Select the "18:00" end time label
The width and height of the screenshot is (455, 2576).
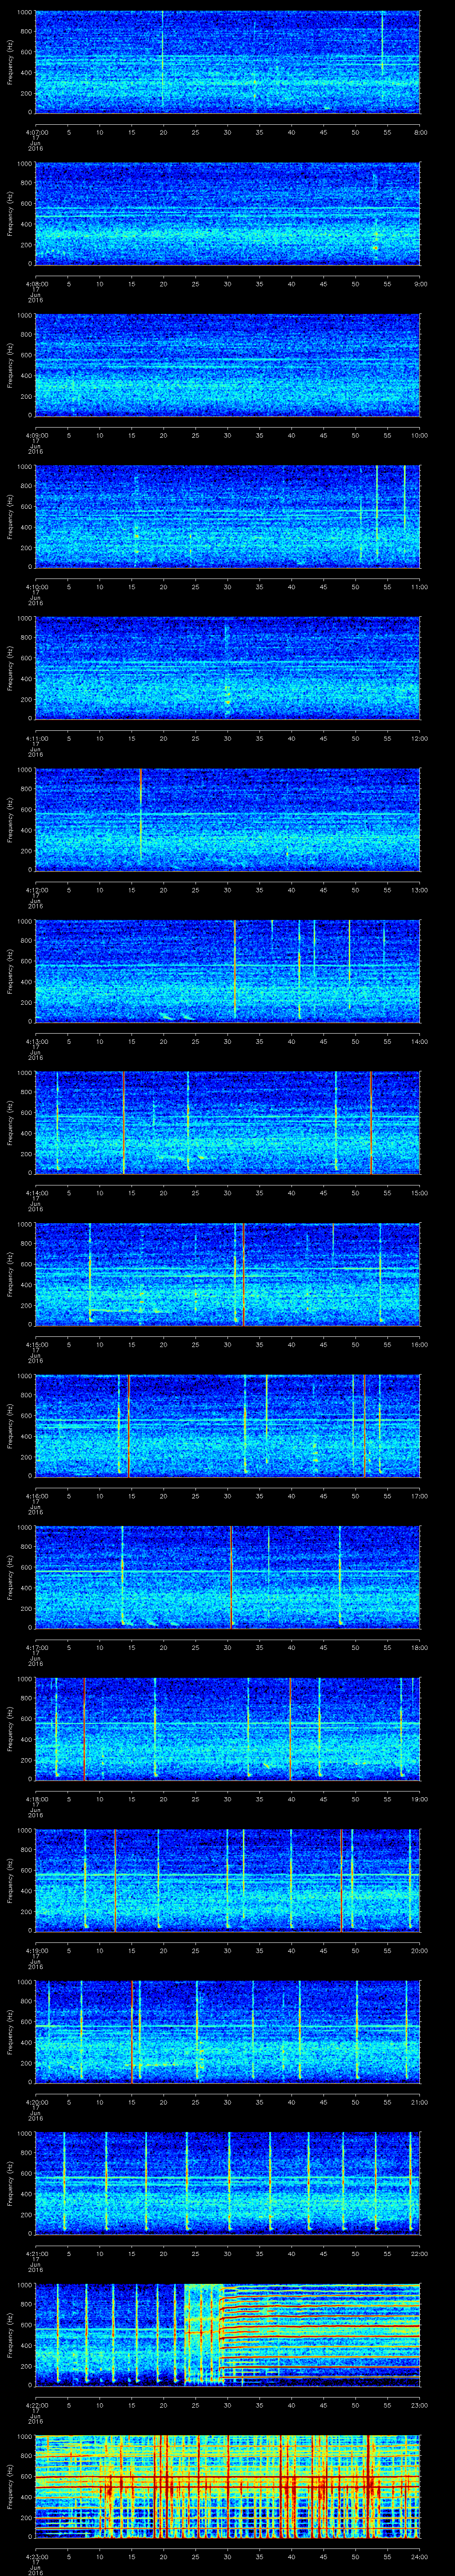419,1647
